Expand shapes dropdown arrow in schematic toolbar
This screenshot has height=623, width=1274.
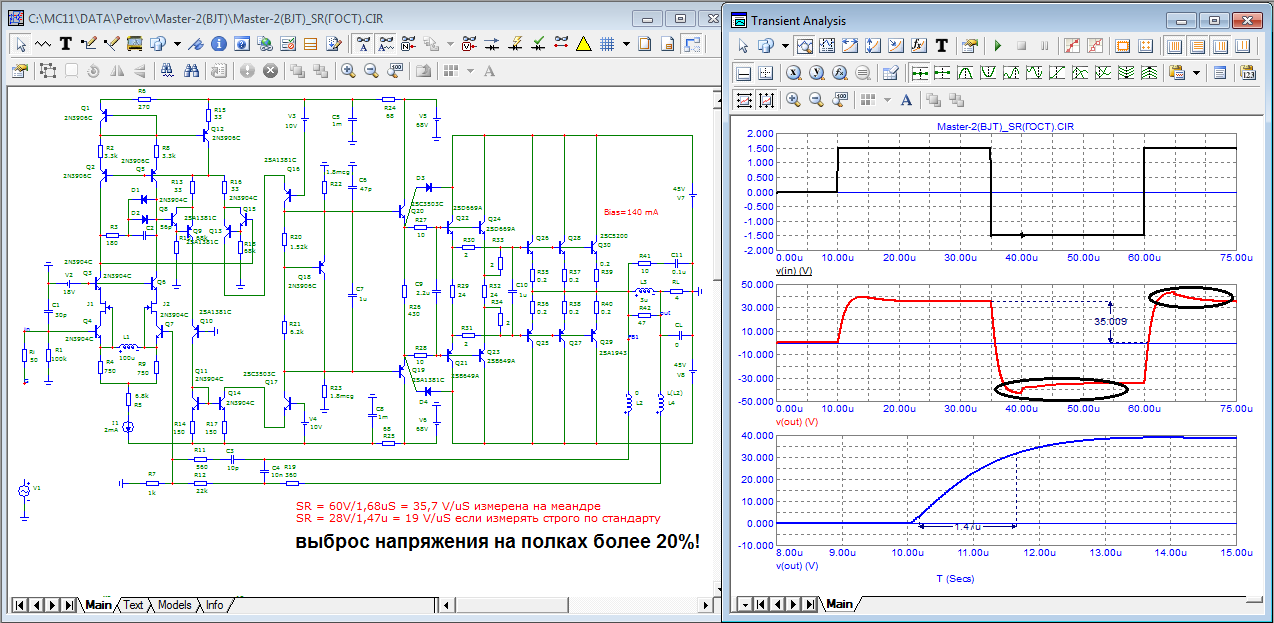[177, 43]
